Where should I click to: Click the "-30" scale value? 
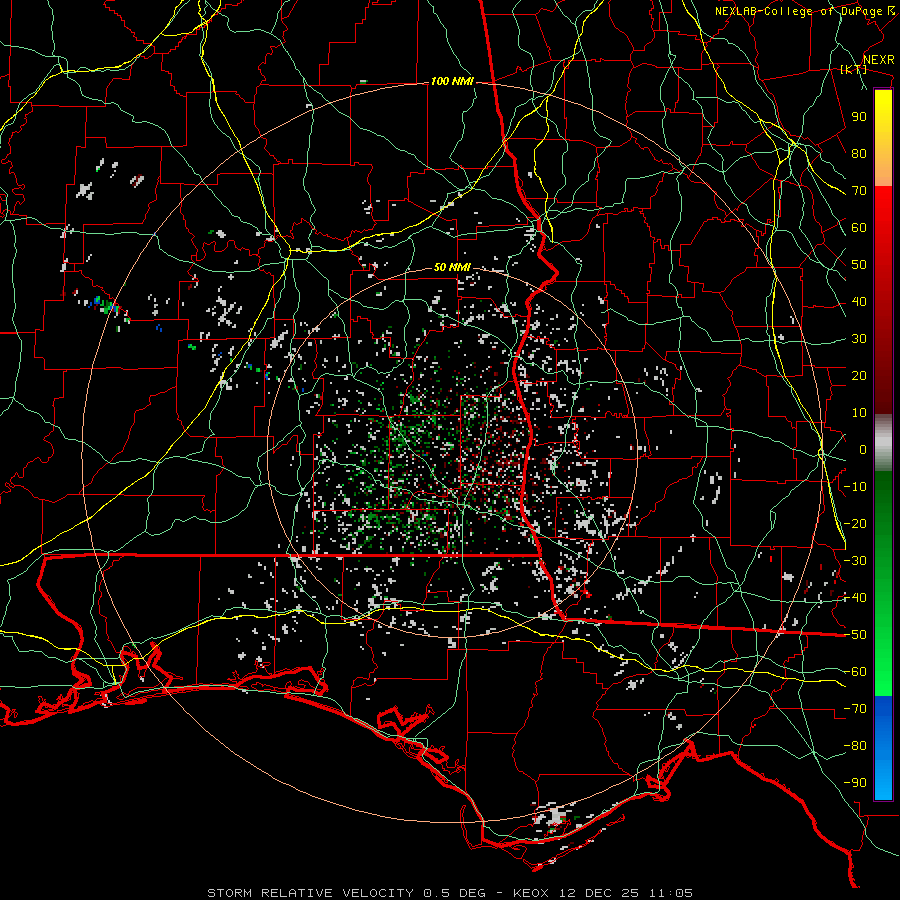[x=855, y=561]
